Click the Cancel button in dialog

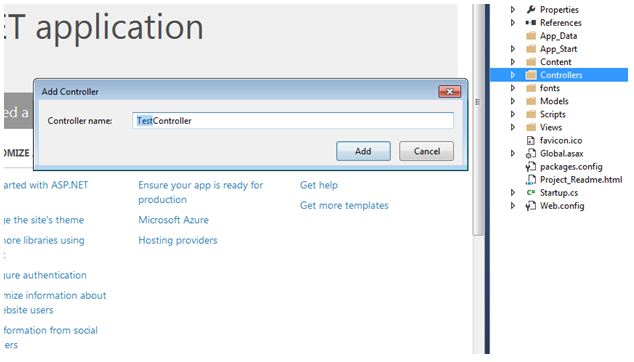pyautogui.click(x=427, y=151)
